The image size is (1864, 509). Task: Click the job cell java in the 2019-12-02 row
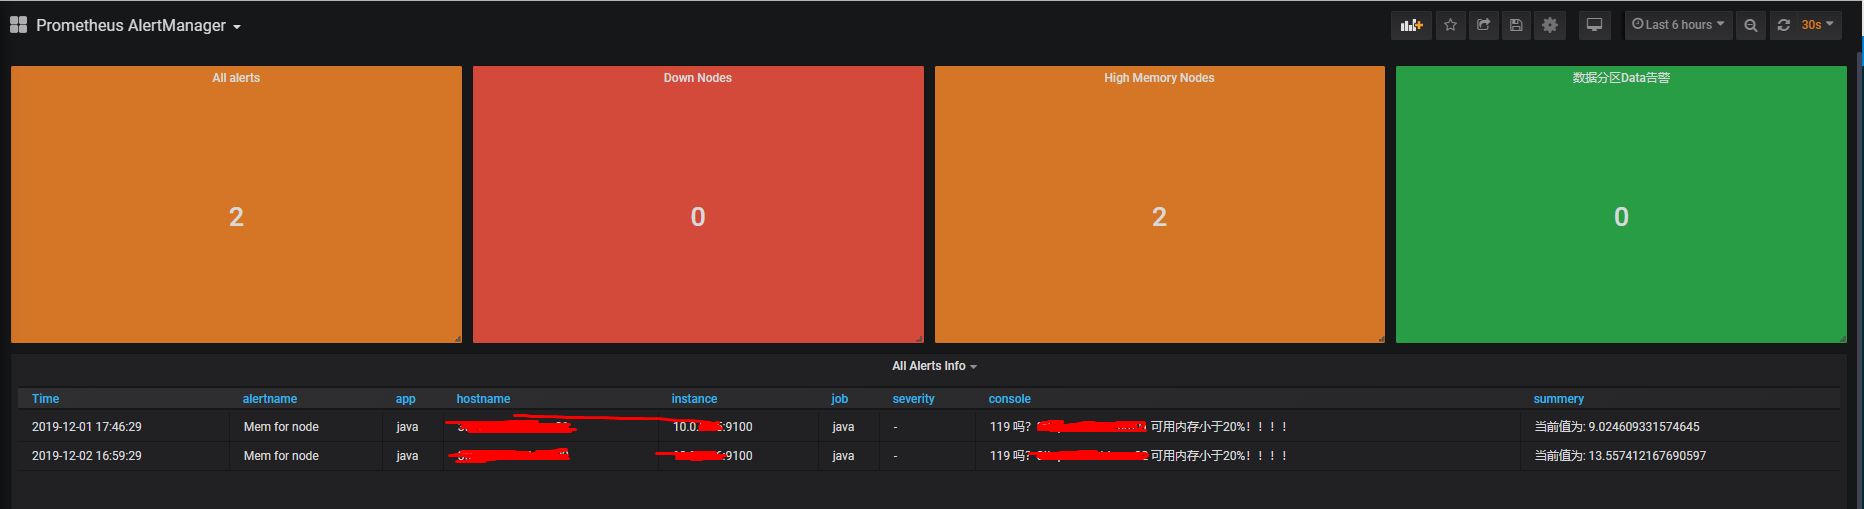(x=843, y=456)
